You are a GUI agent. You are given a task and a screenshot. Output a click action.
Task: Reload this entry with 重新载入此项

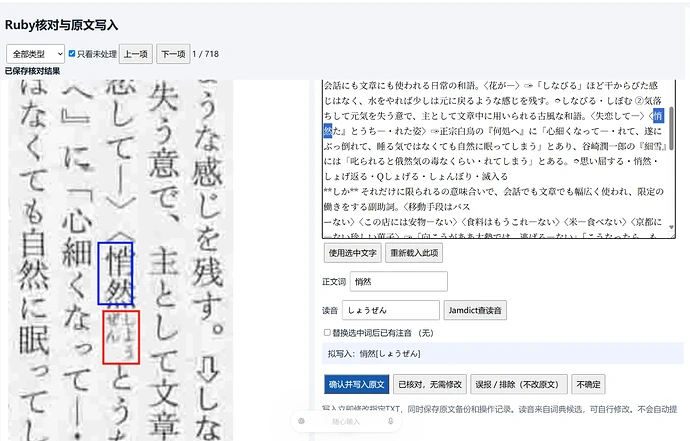click(414, 253)
